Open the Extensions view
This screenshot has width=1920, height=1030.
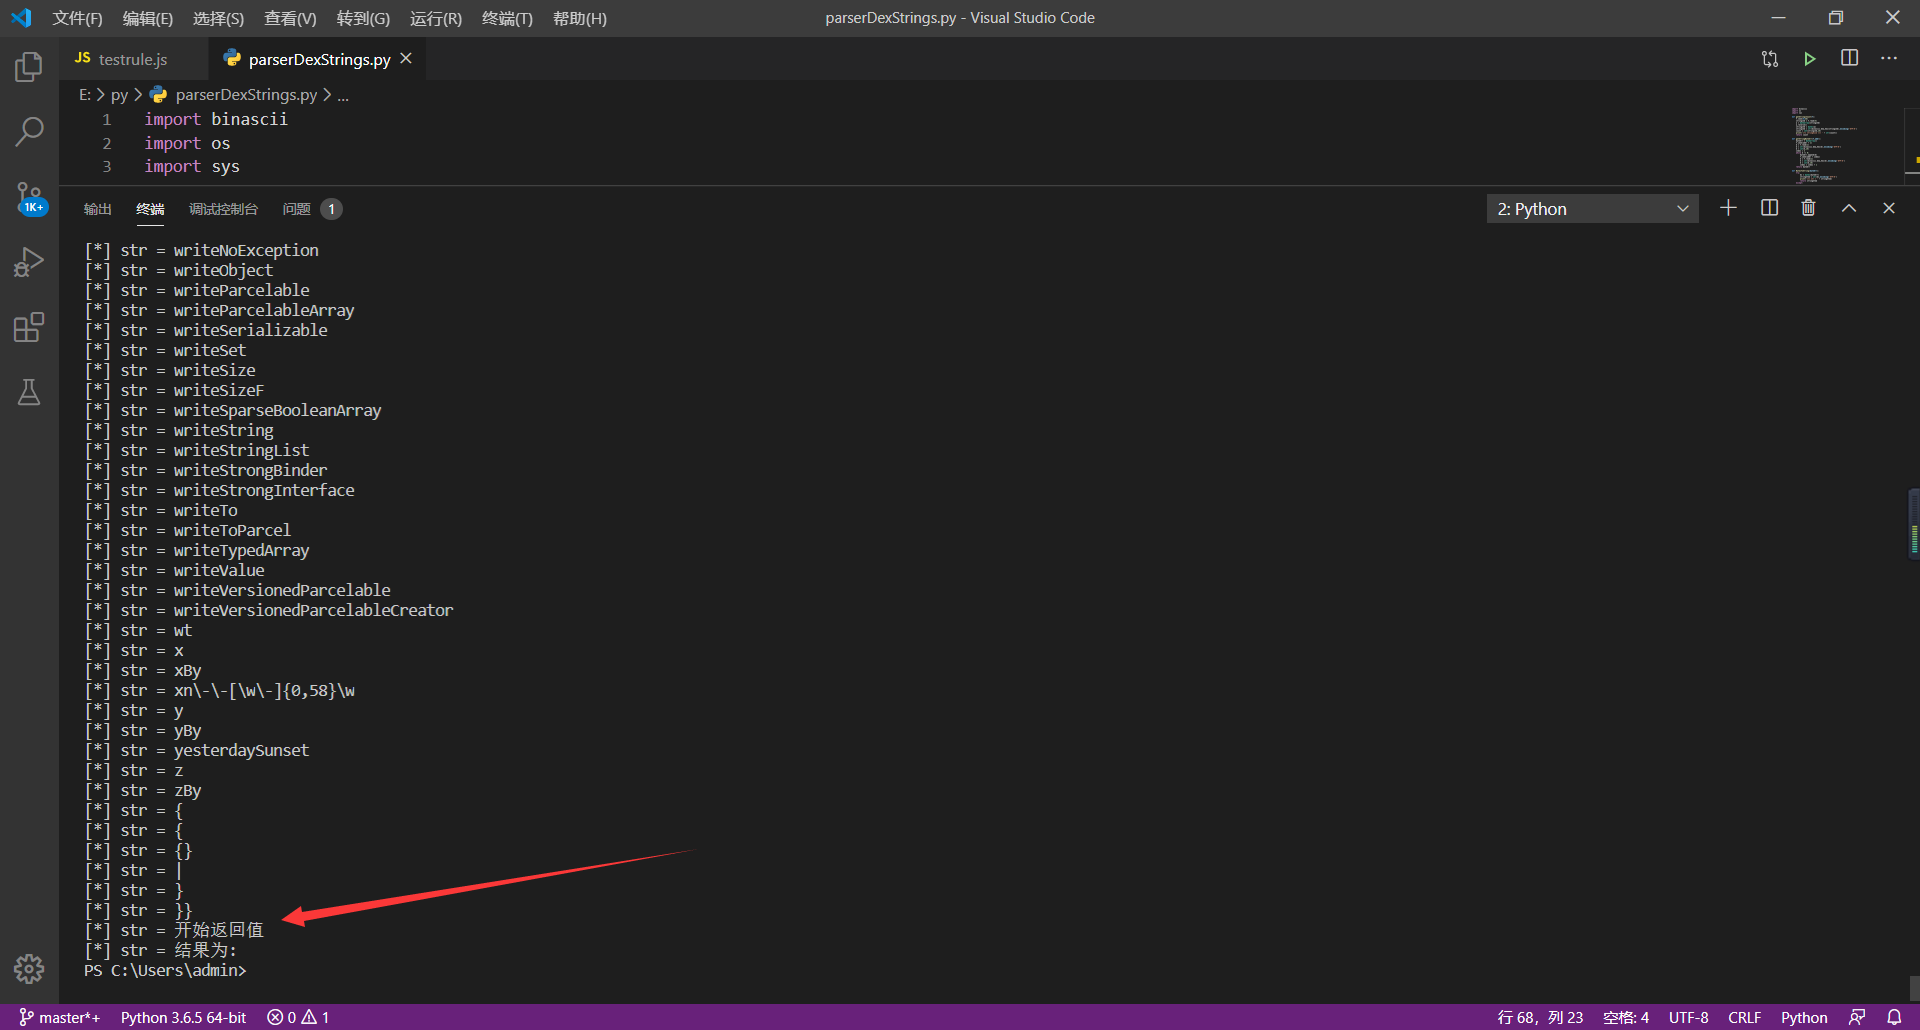point(29,327)
